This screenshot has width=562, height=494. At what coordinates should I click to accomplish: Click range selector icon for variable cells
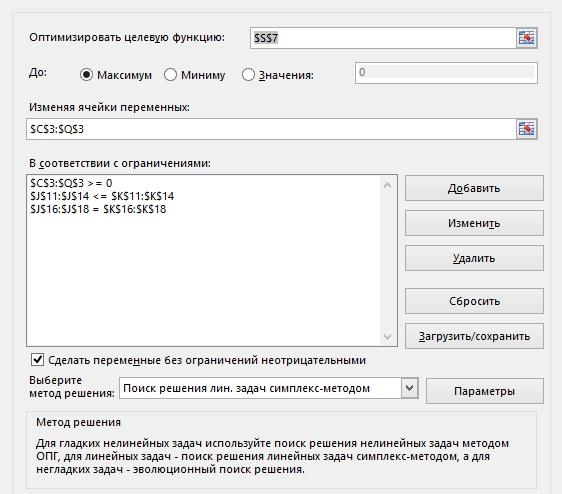coord(527,129)
